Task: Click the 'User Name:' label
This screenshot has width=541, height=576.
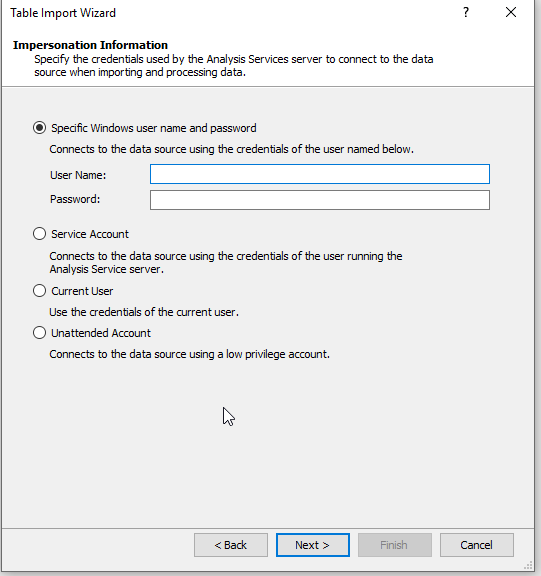Action: click(78, 175)
